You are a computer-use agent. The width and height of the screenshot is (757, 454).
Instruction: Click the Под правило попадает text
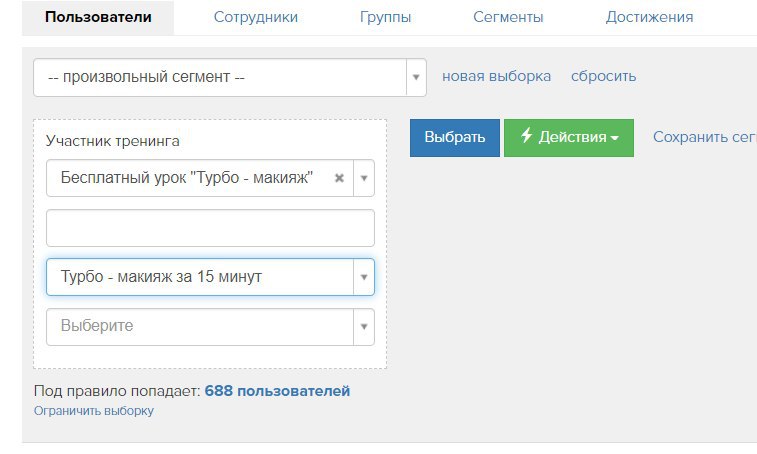[x=117, y=391]
